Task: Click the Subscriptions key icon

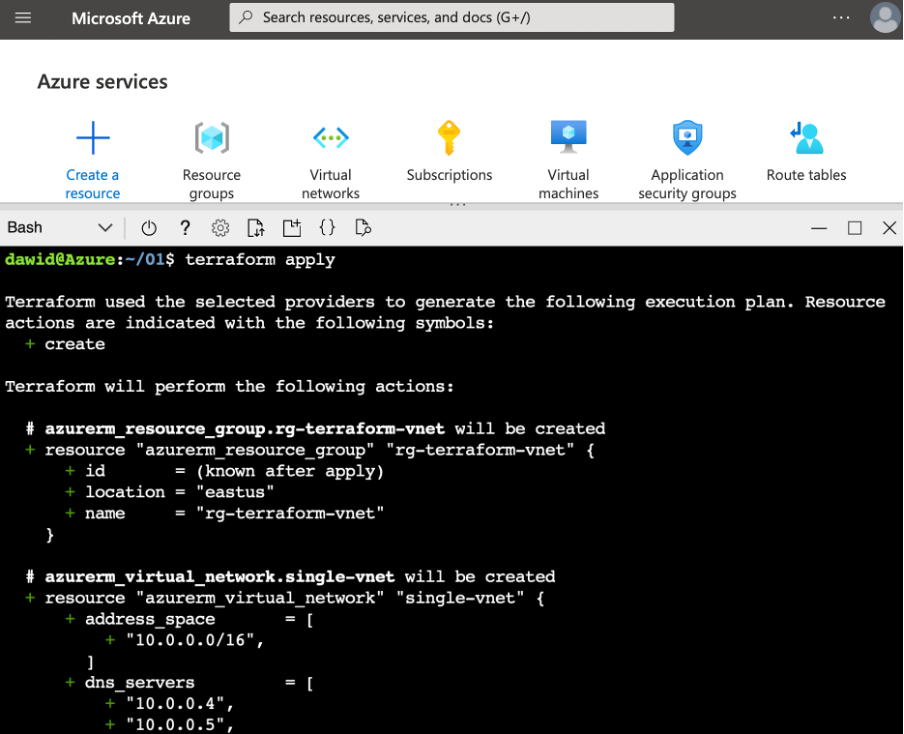Action: (449, 138)
